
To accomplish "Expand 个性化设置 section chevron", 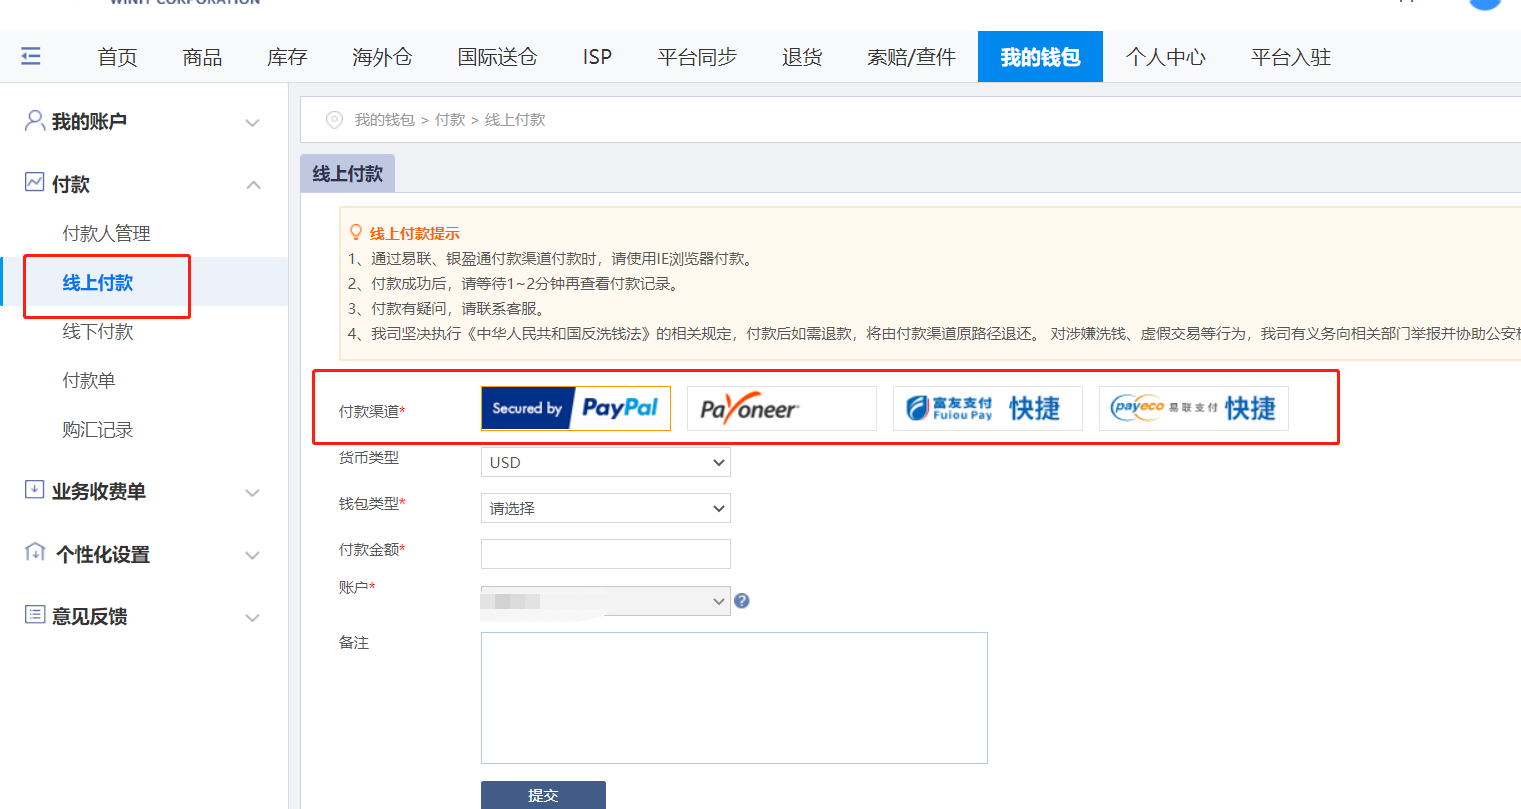I will (253, 555).
